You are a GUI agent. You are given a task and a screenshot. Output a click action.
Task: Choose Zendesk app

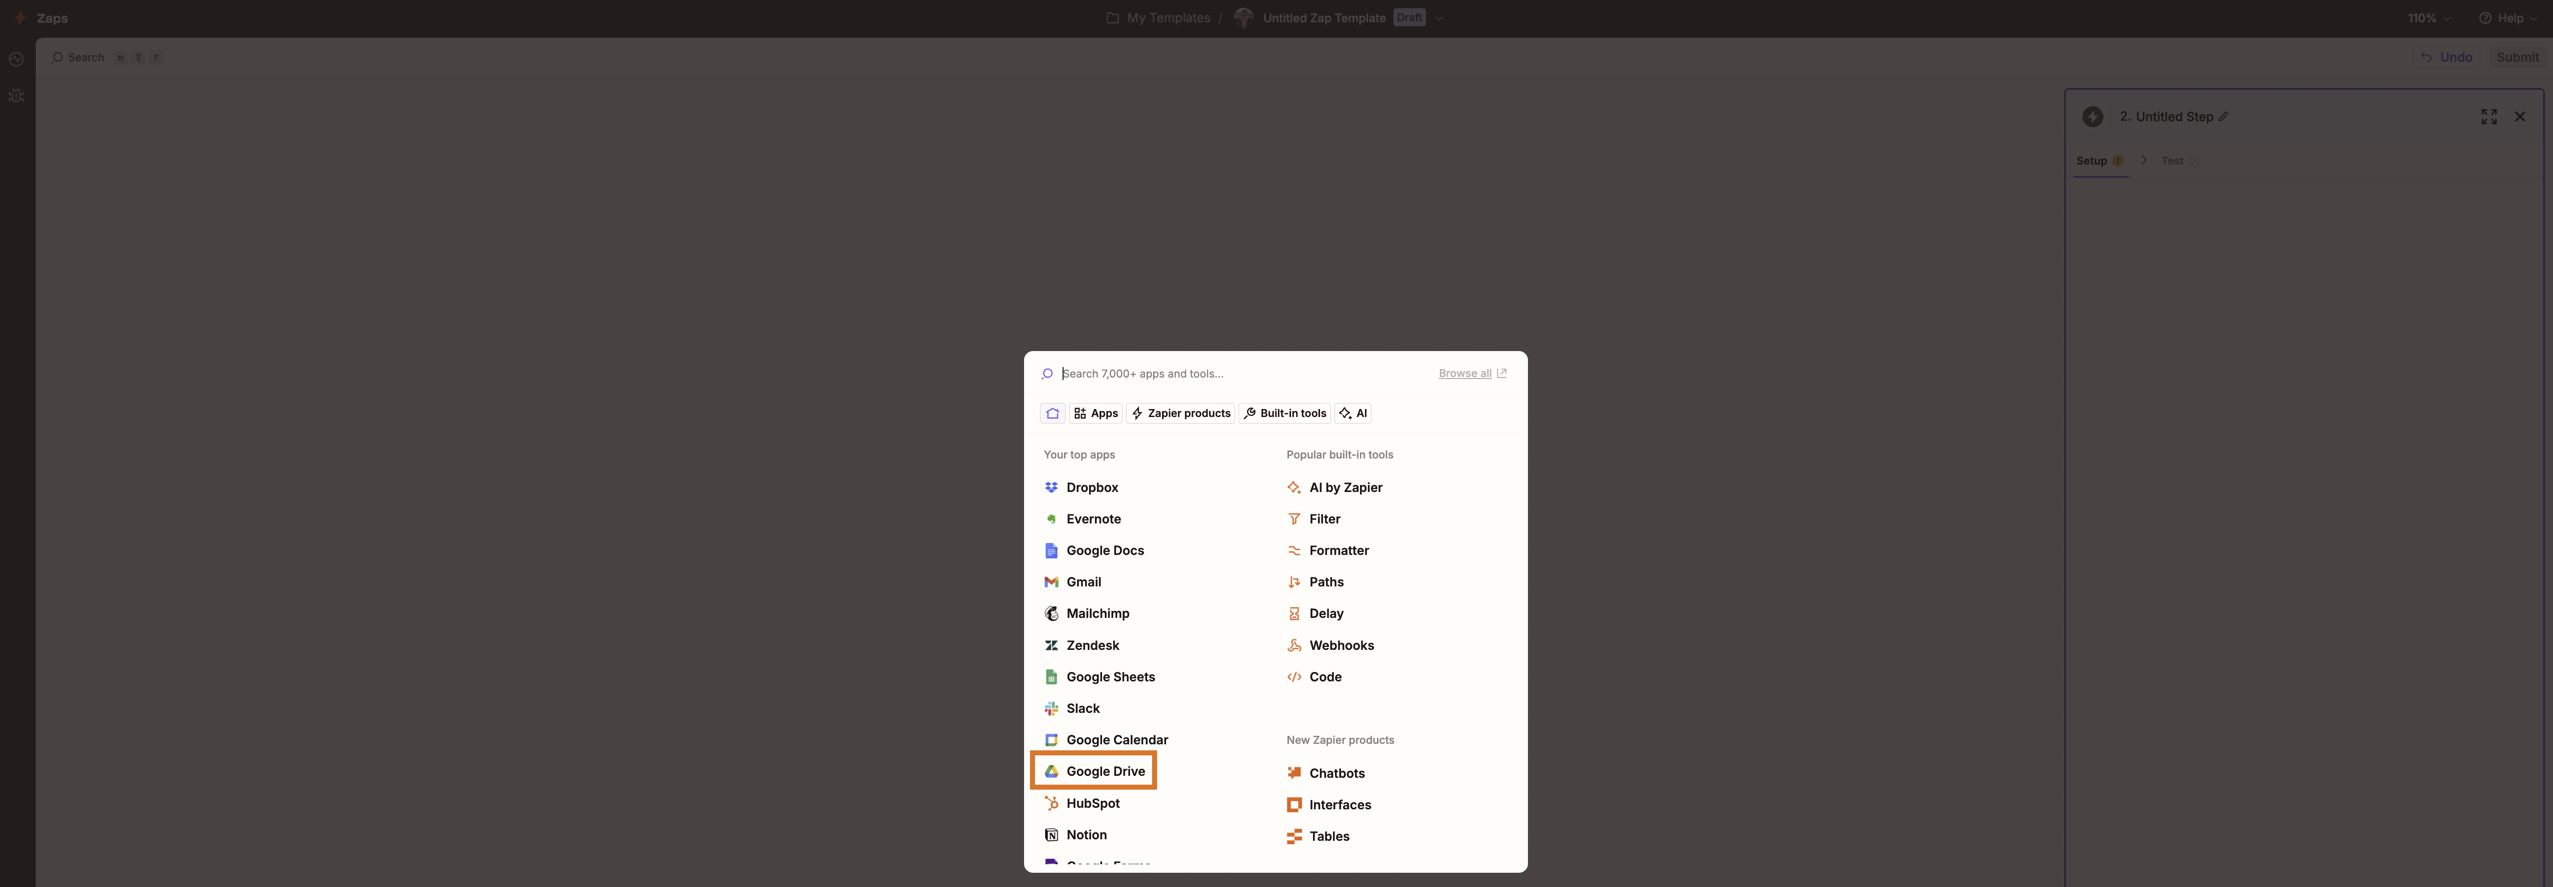tap(1082, 645)
